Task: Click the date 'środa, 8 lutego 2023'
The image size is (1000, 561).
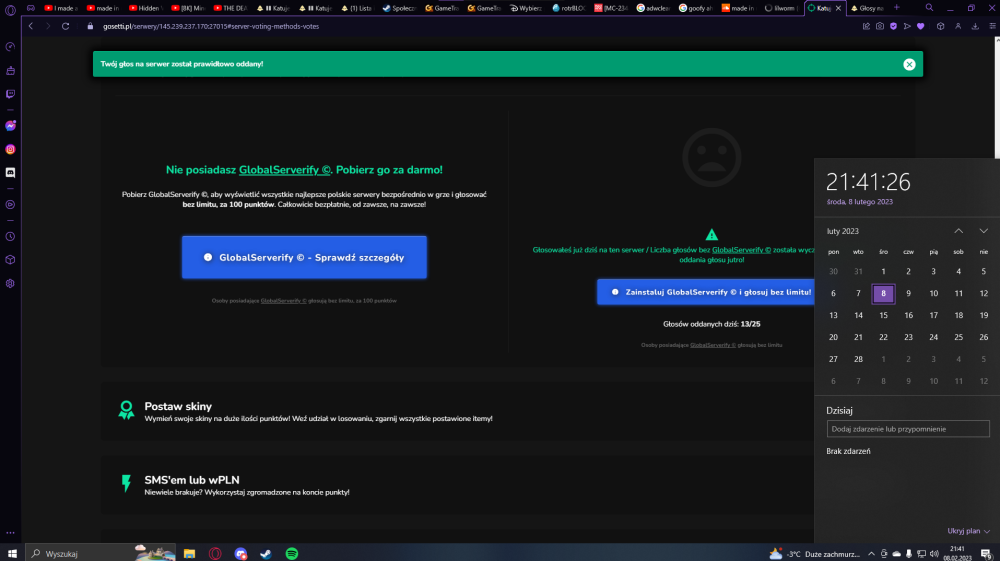Action: [x=860, y=201]
